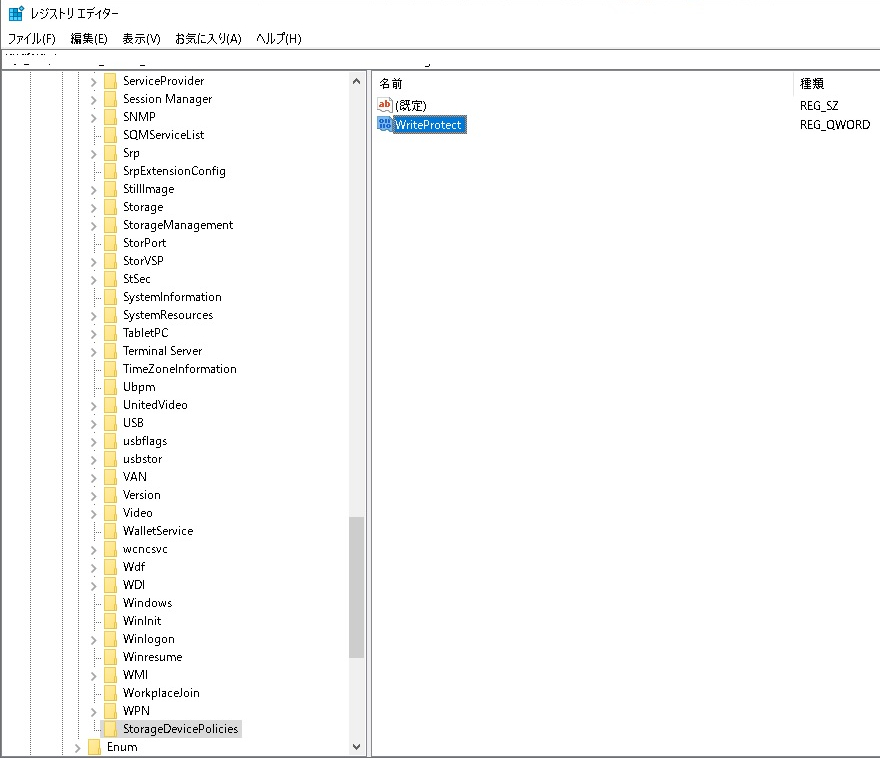Screen dimensions: 880x758
Task: Click the Storage key folder icon
Action: (110, 206)
